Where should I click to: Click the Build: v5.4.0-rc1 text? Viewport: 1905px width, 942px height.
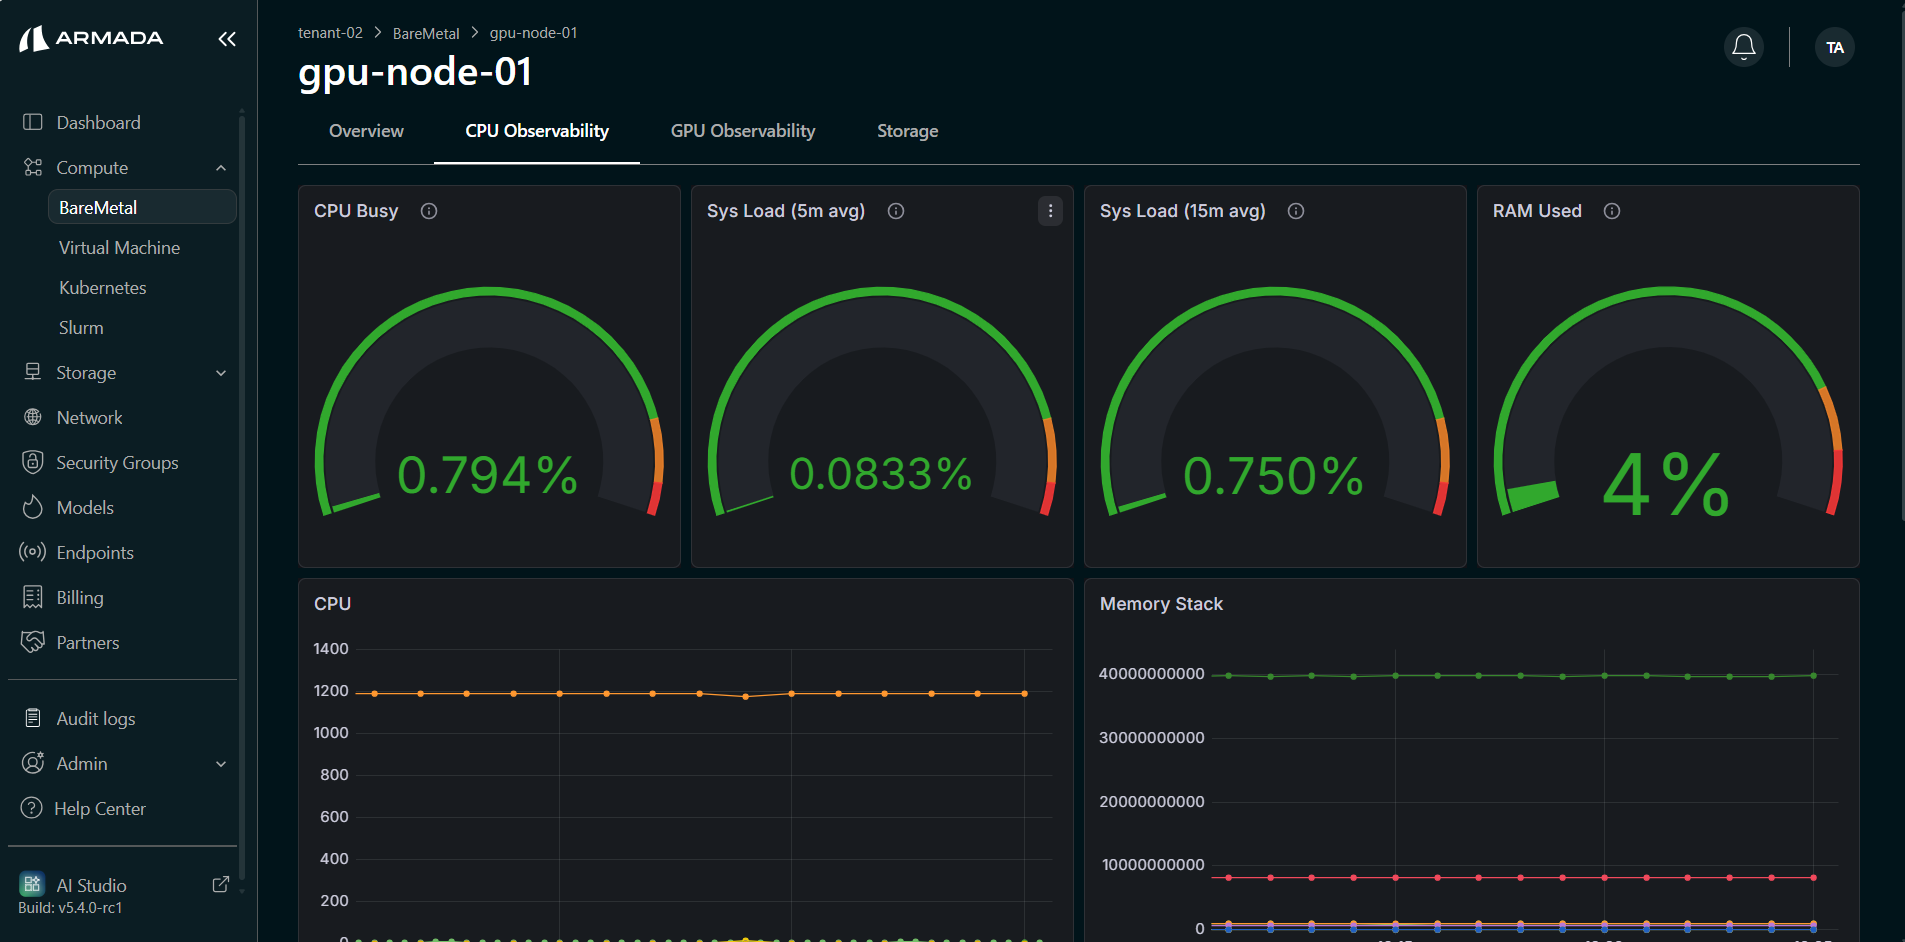(x=70, y=908)
